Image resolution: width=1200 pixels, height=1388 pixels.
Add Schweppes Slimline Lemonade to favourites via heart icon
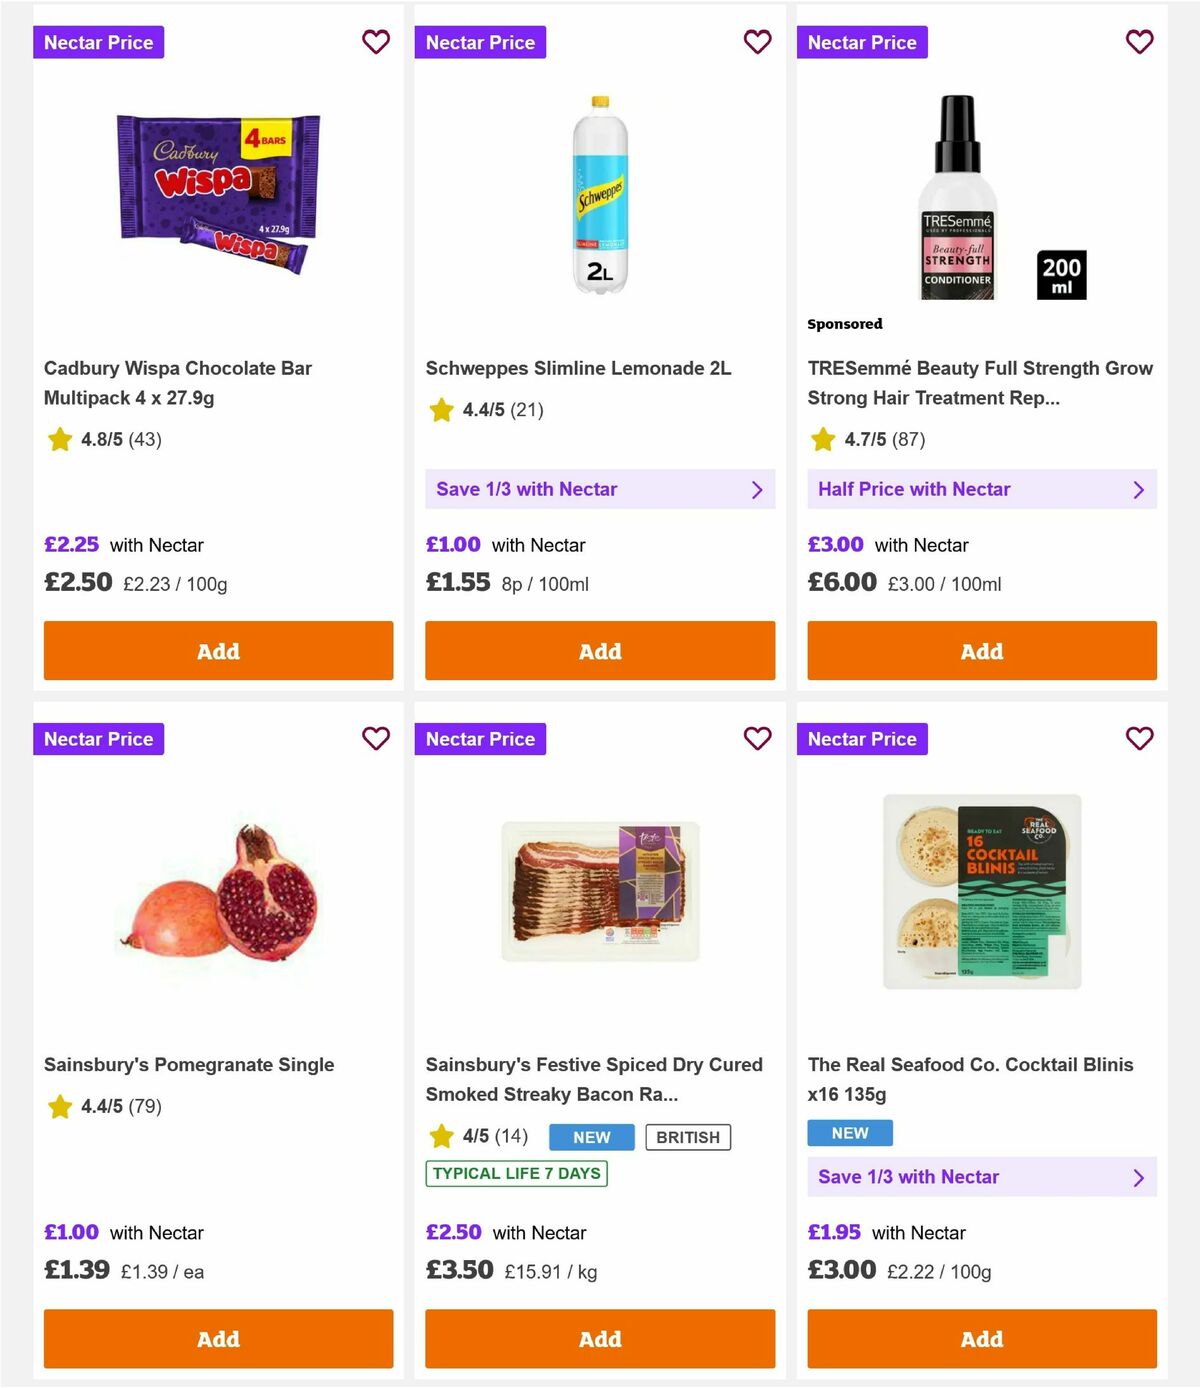pos(757,42)
